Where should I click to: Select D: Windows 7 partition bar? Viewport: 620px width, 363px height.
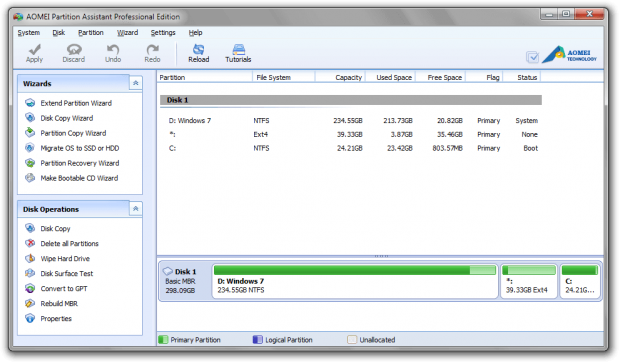(x=355, y=281)
